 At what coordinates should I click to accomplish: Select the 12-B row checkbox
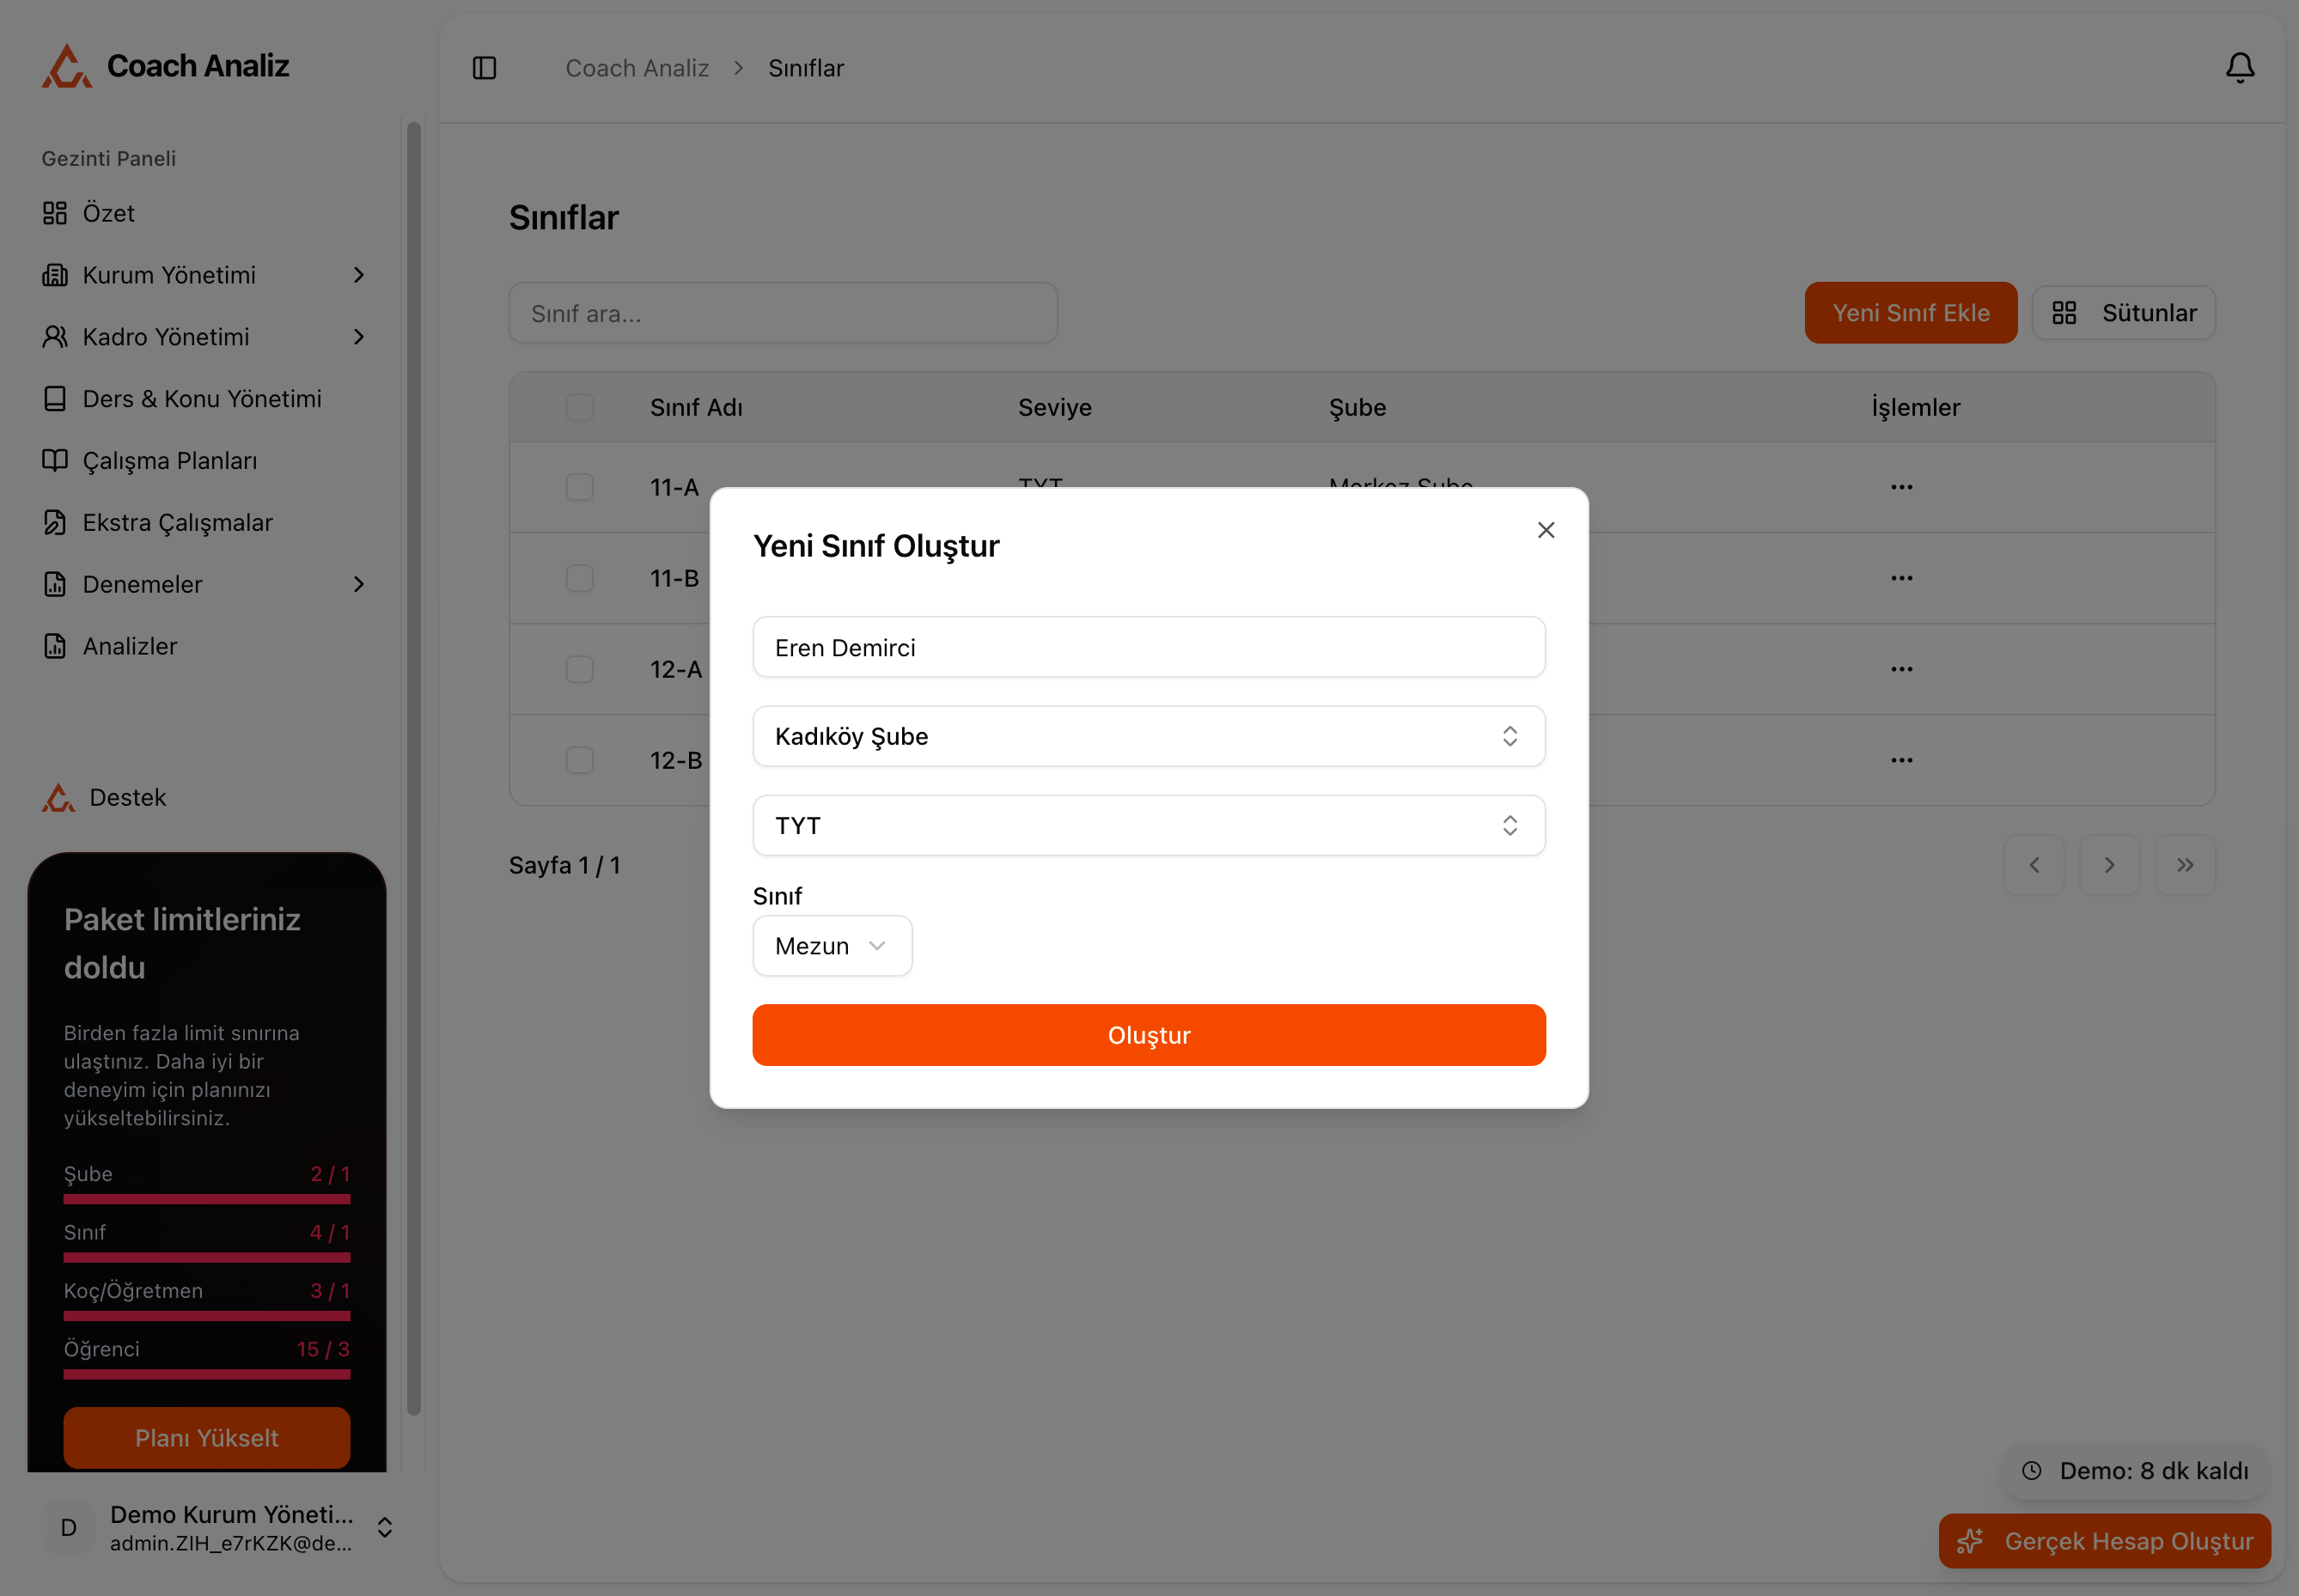pos(579,760)
